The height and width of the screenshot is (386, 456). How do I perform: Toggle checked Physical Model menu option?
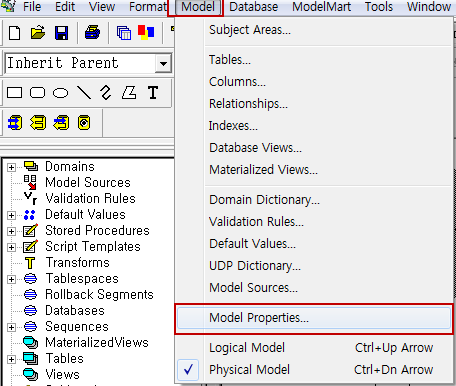tap(313, 370)
